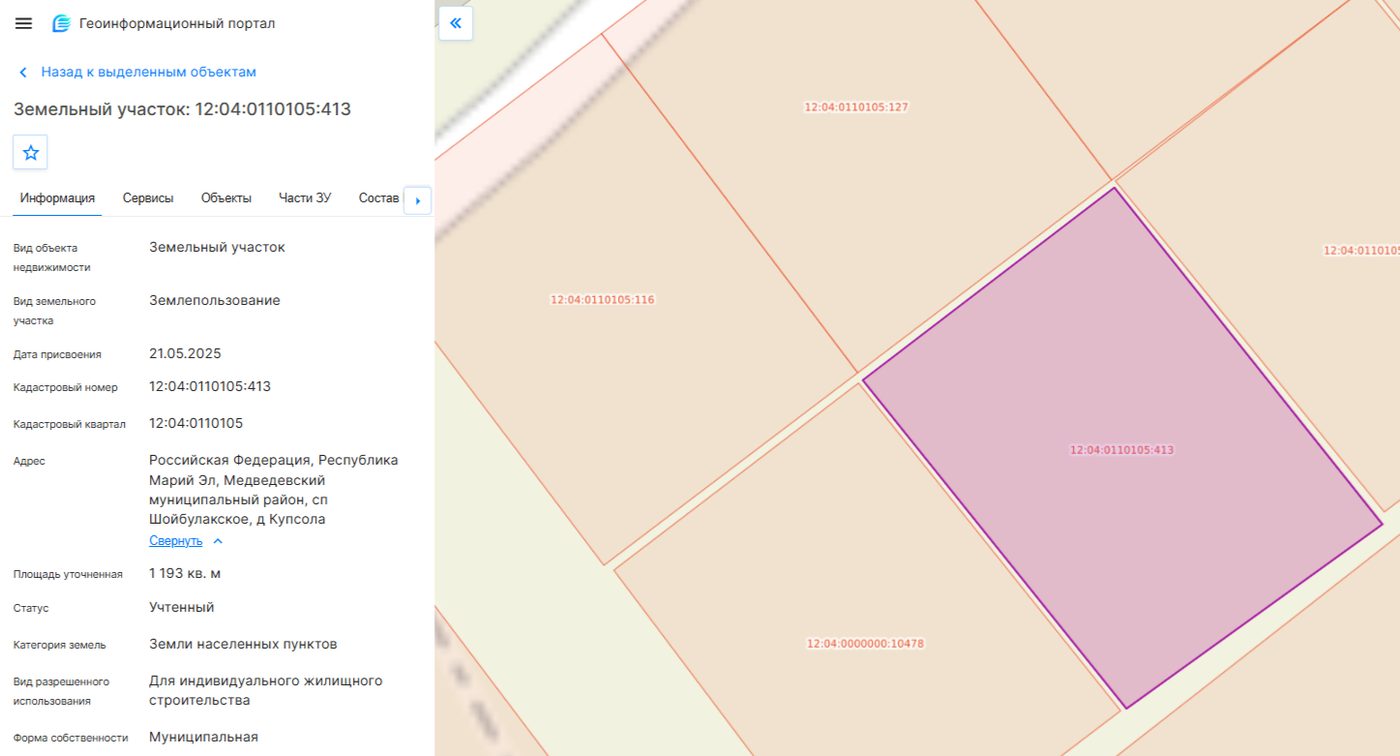Select parcel 12:04:0110105:116 on the map
This screenshot has height=756, width=1400.
click(x=602, y=299)
